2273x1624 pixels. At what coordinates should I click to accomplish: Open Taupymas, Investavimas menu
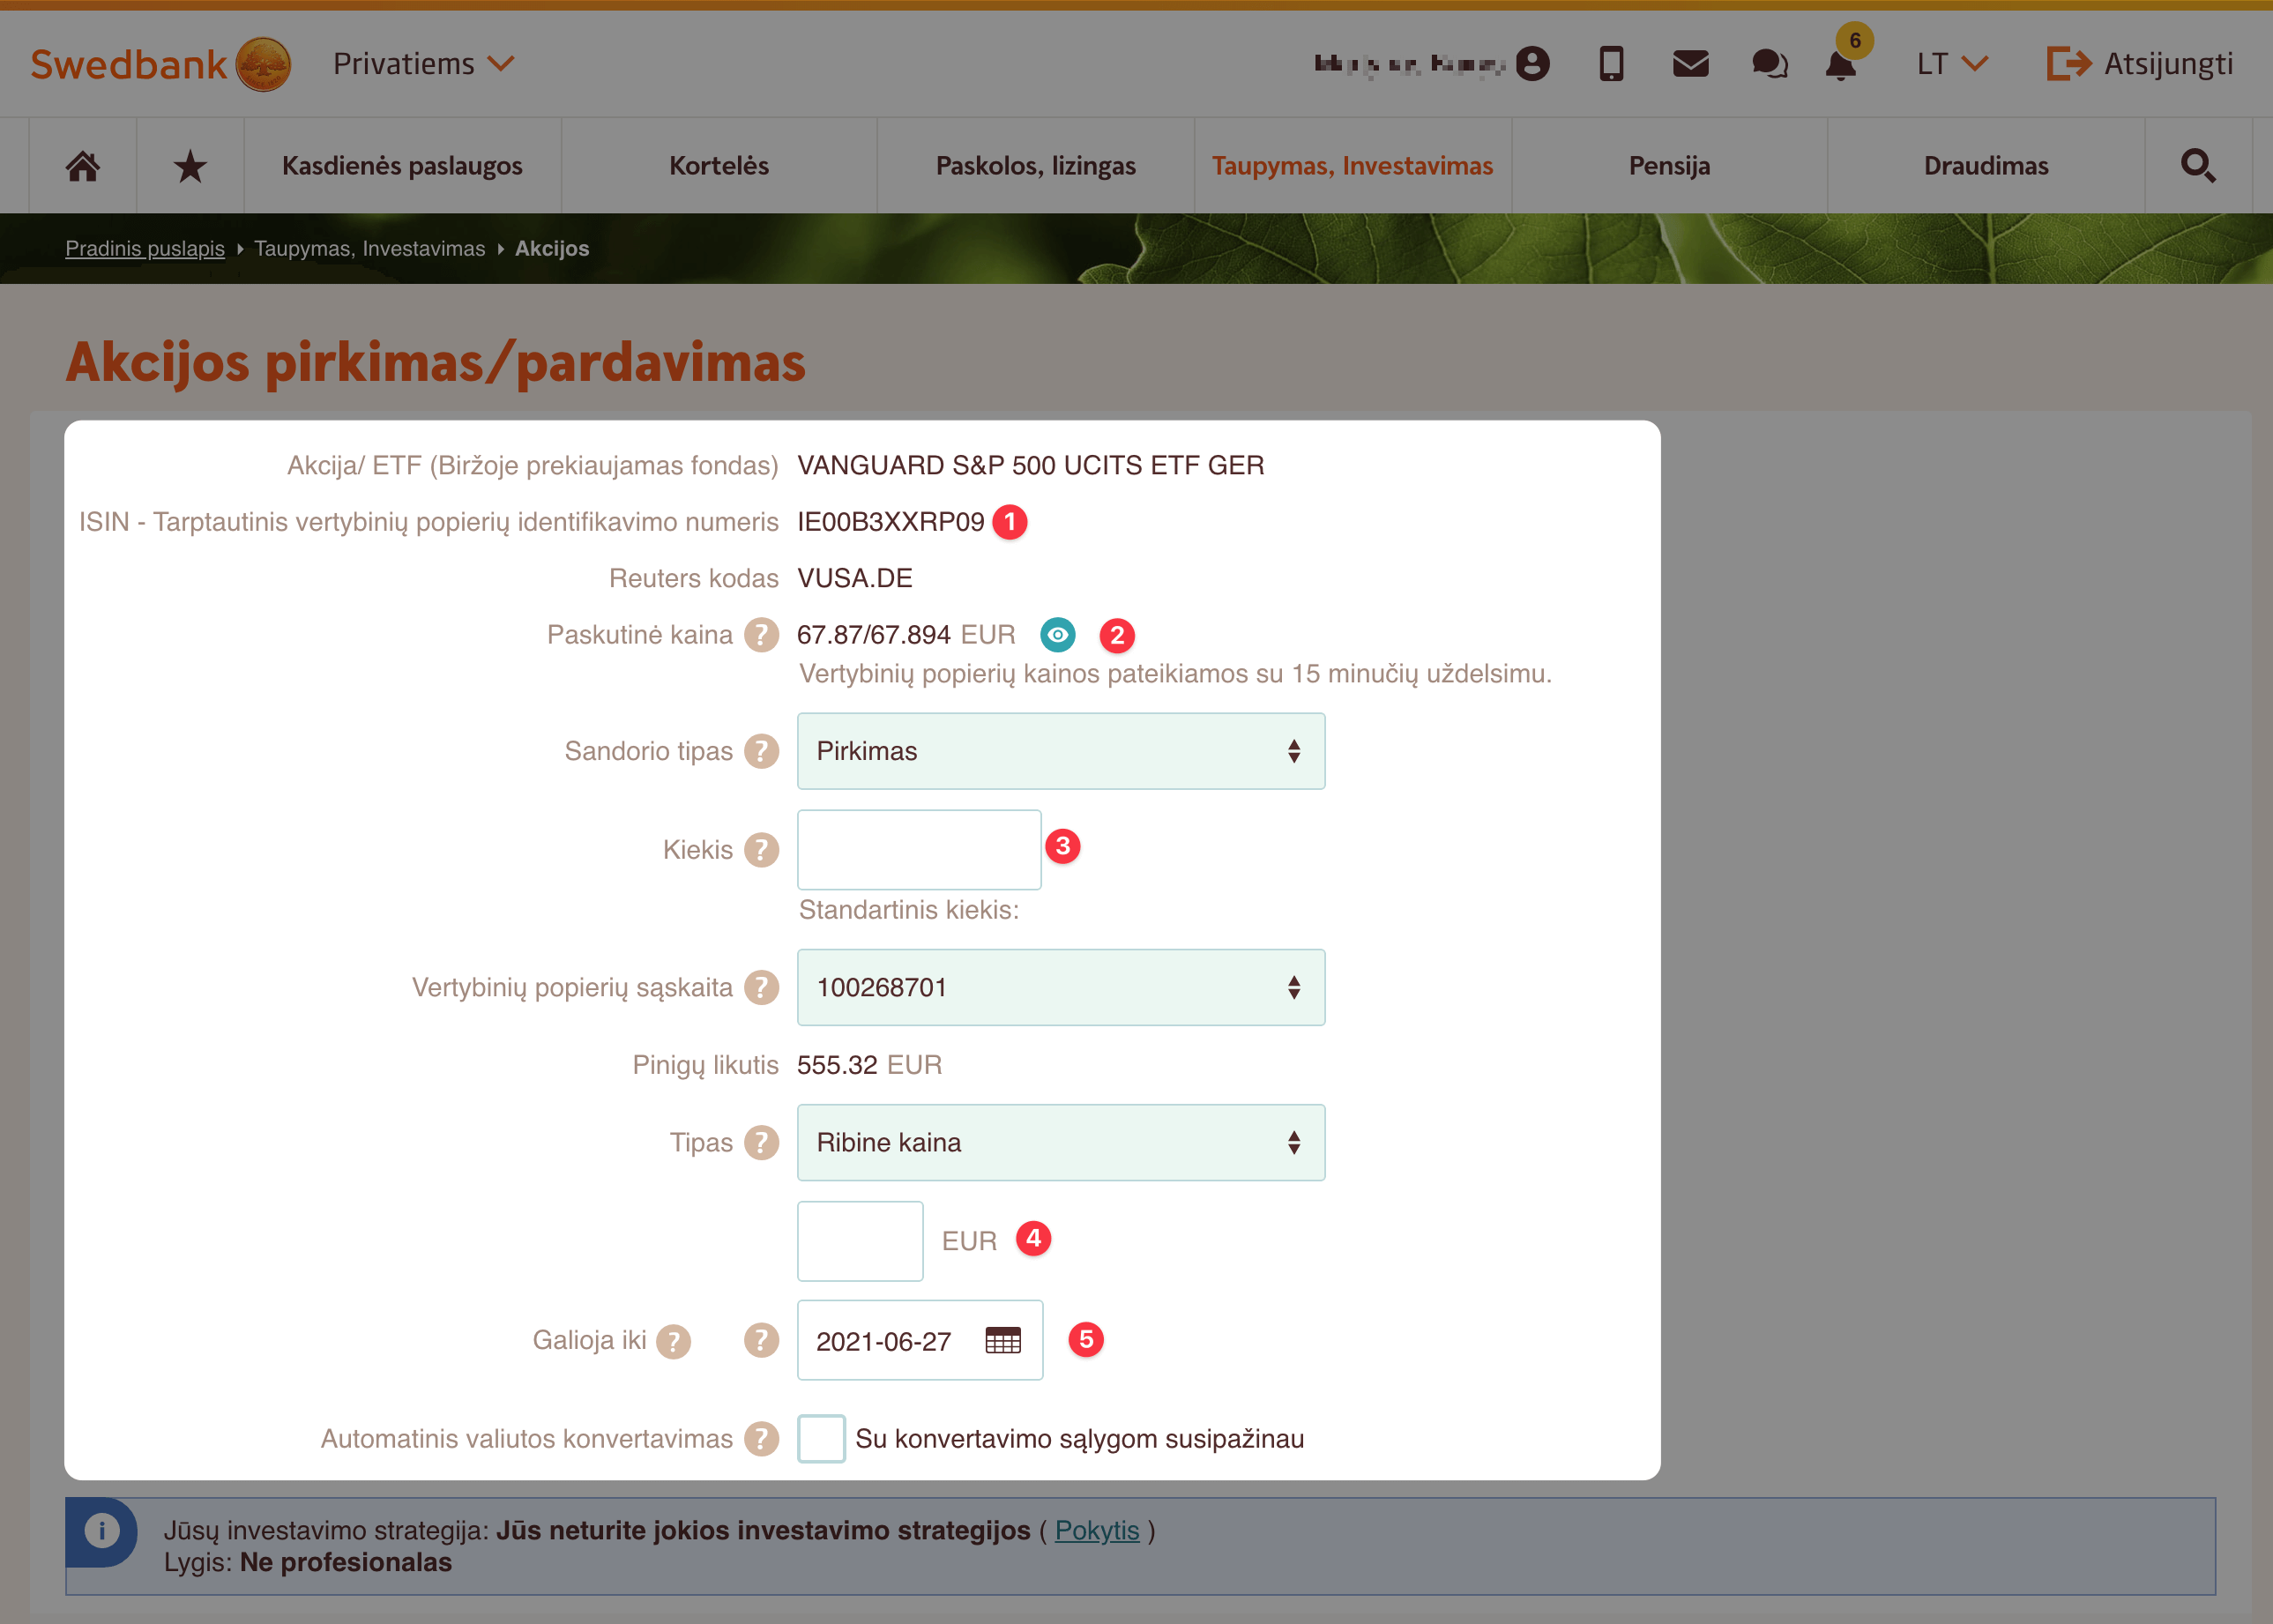click(x=1352, y=166)
